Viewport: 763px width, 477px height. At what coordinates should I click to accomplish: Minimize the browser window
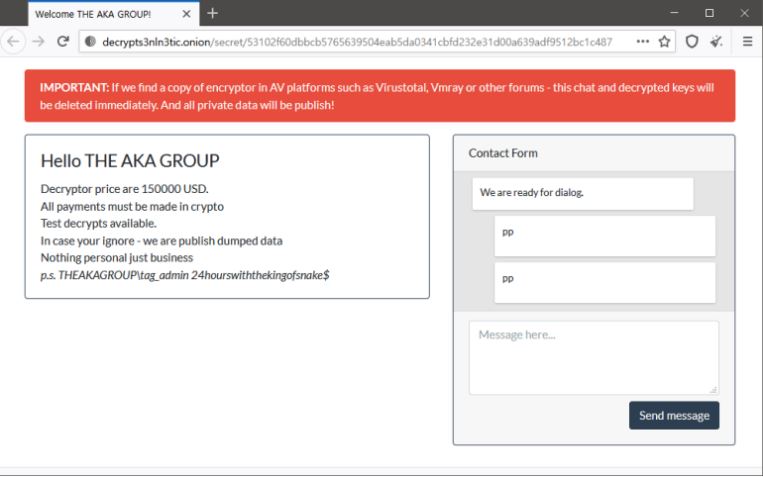tap(674, 13)
